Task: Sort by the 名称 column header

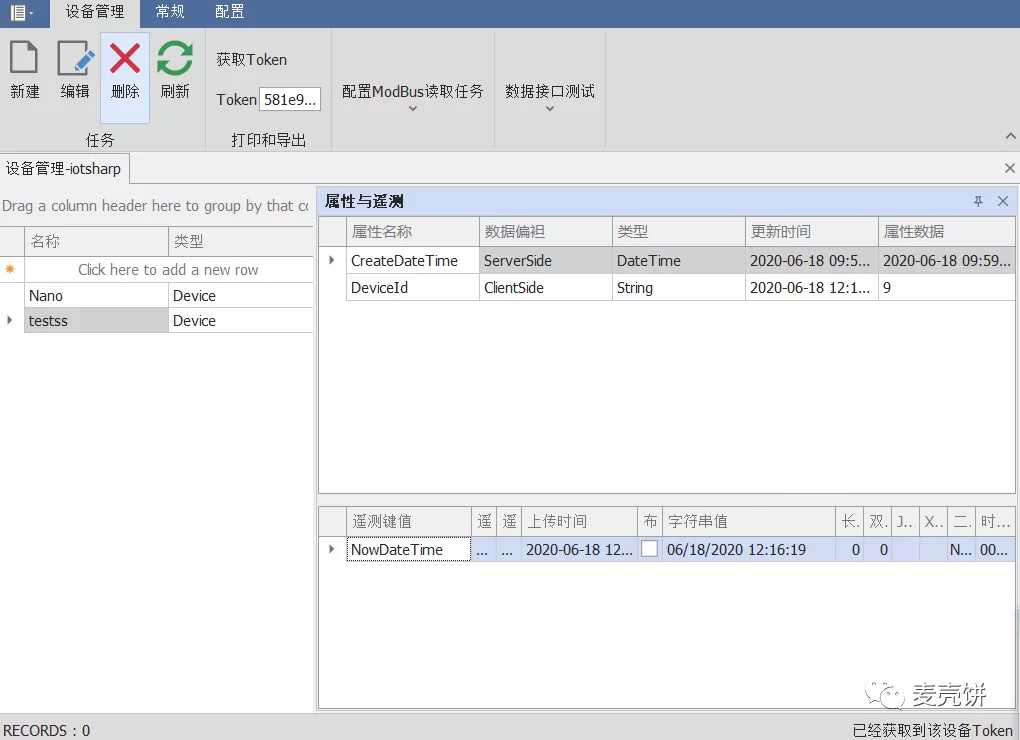Action: coord(96,241)
